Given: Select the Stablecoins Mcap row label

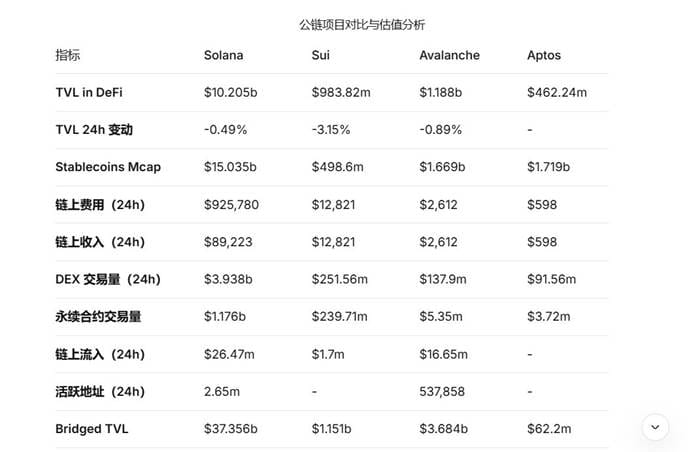Looking at the screenshot, I should click(x=108, y=167).
